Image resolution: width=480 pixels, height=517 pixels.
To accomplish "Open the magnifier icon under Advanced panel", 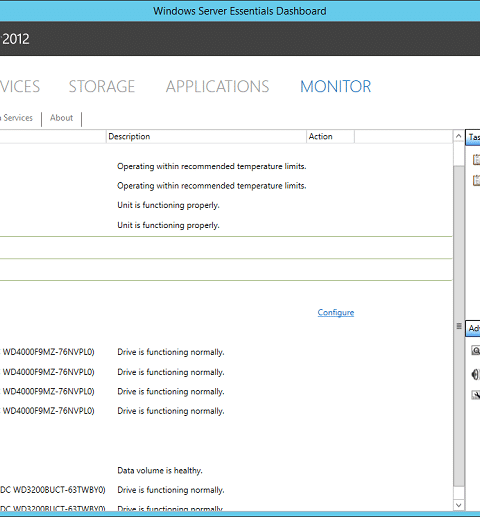I will [476, 351].
